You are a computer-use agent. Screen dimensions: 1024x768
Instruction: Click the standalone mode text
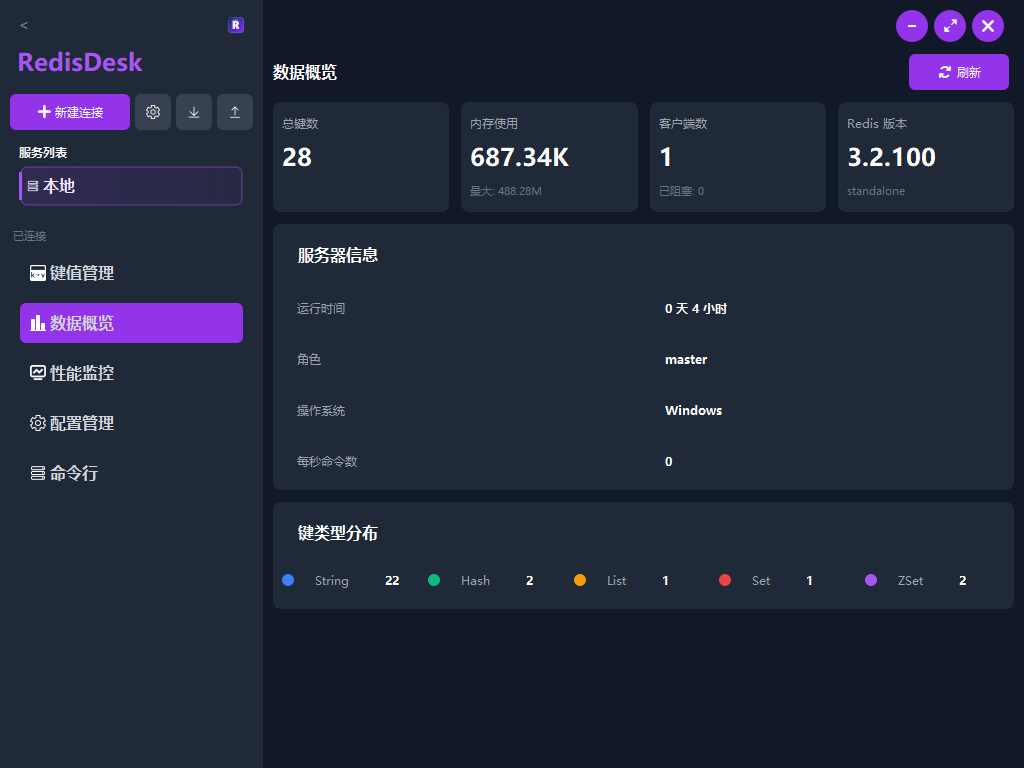[x=876, y=191]
